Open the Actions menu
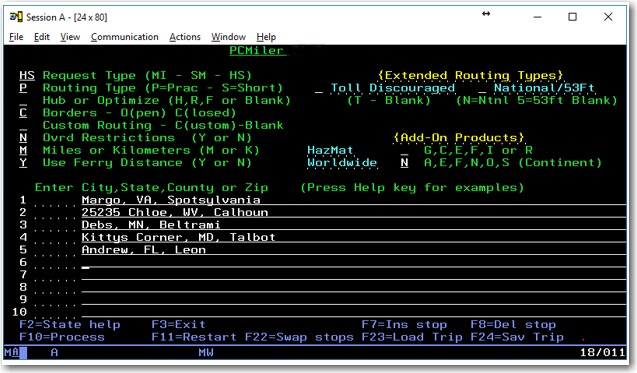This screenshot has height=373, width=637. [x=185, y=37]
